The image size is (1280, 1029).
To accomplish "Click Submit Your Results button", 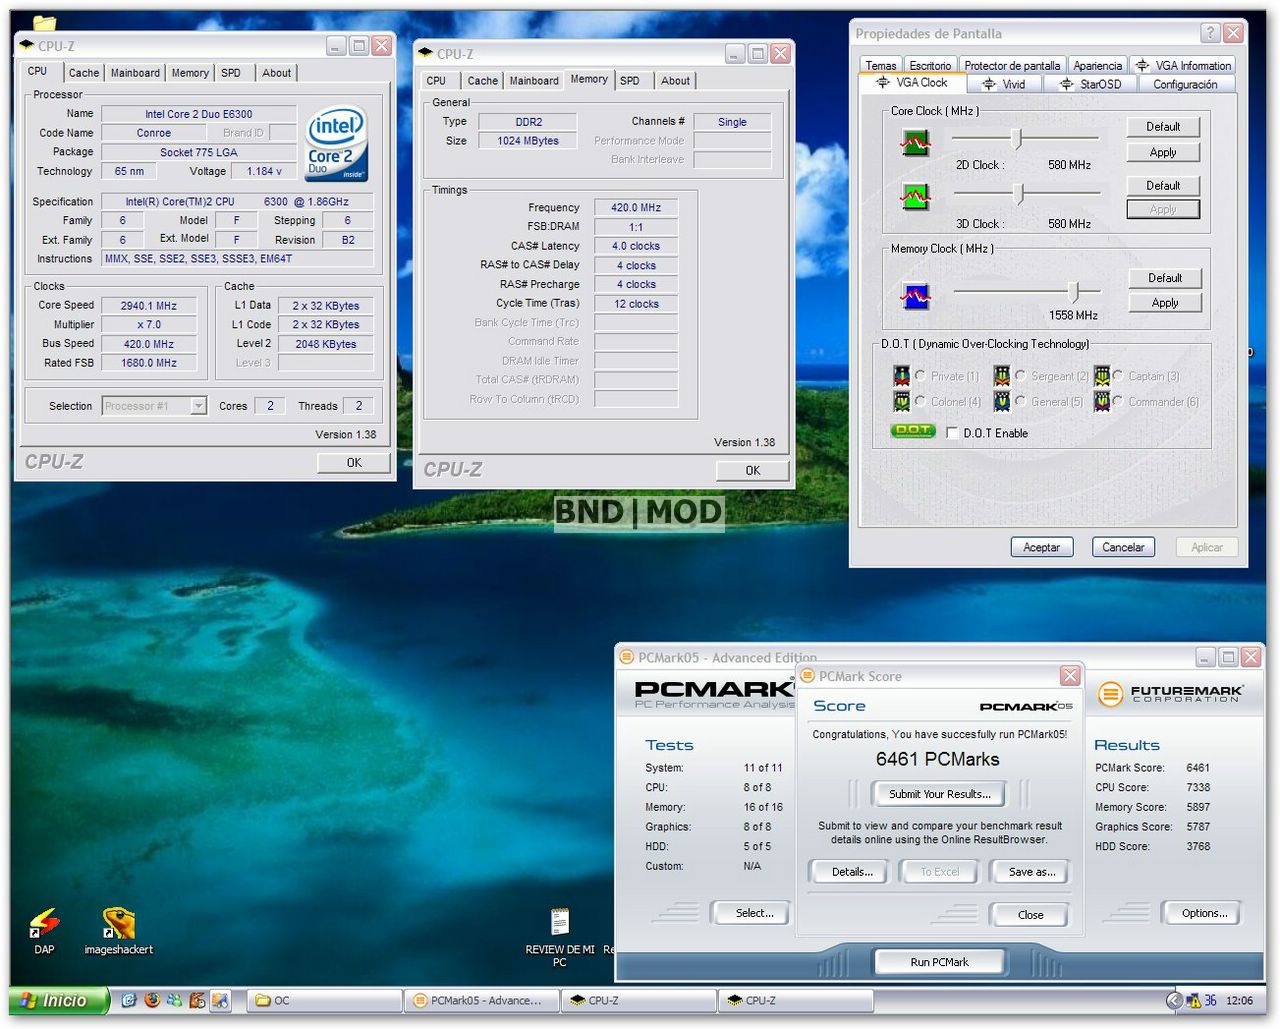I will (940, 794).
